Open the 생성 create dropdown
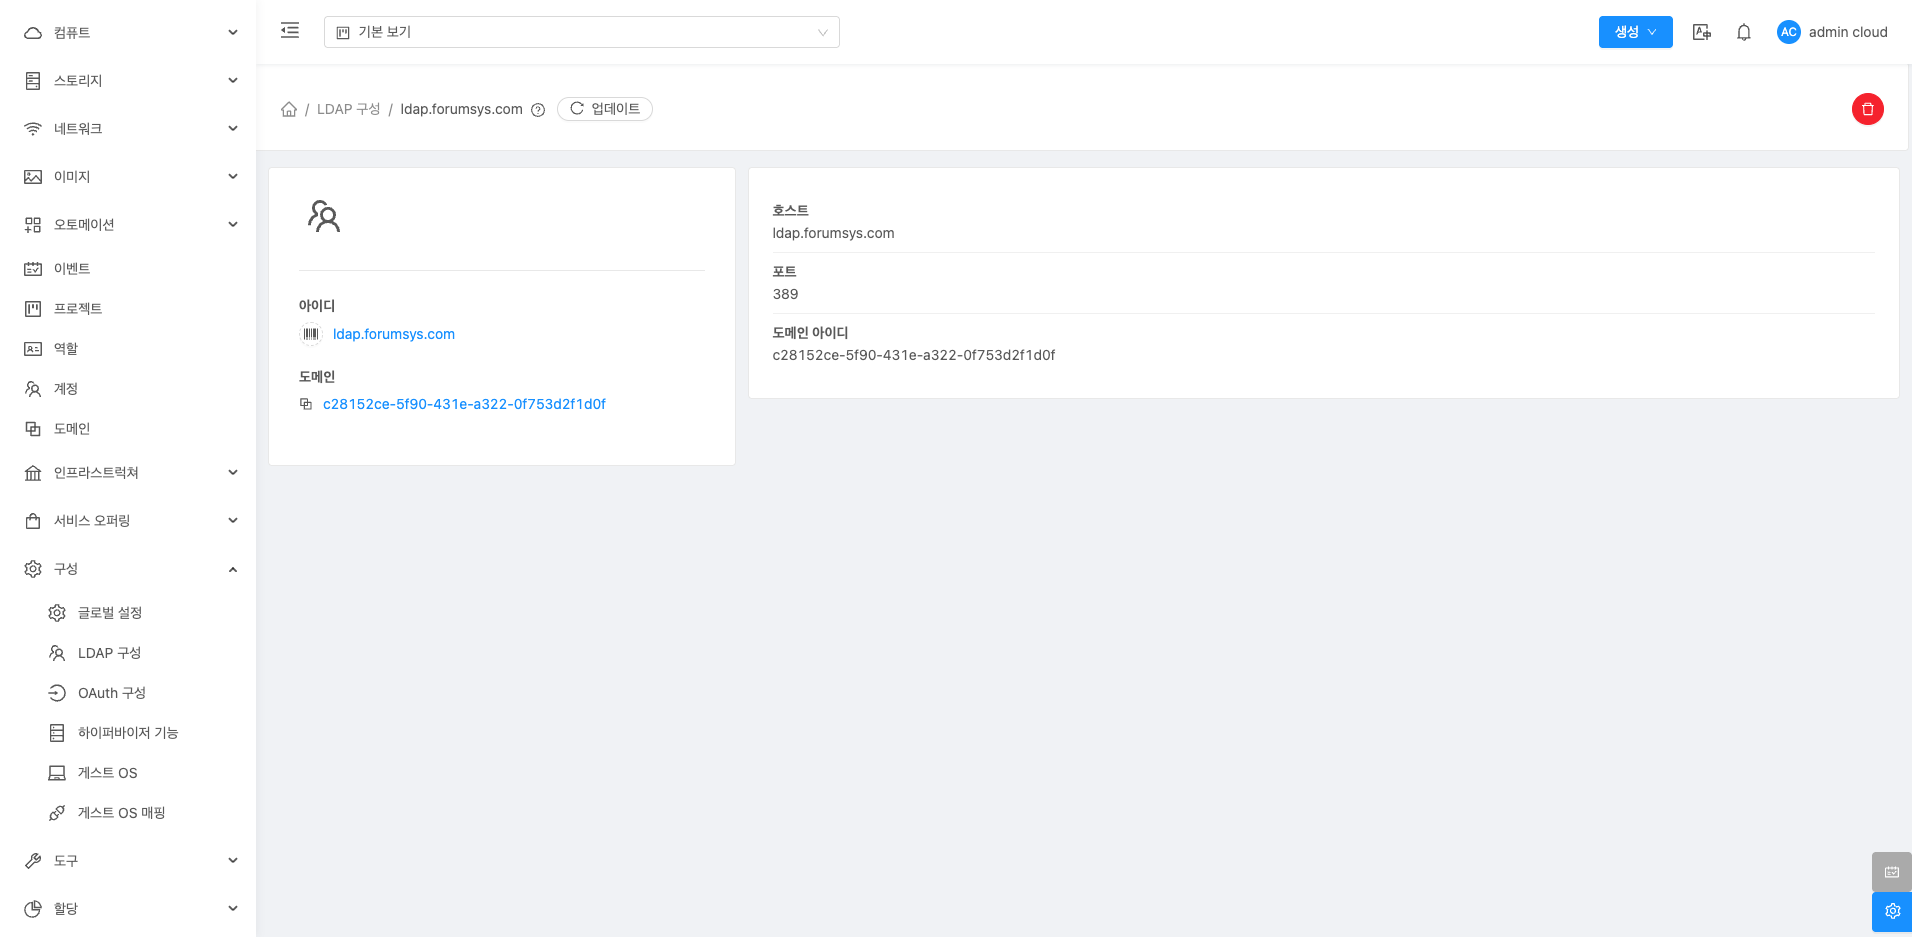 click(1635, 32)
